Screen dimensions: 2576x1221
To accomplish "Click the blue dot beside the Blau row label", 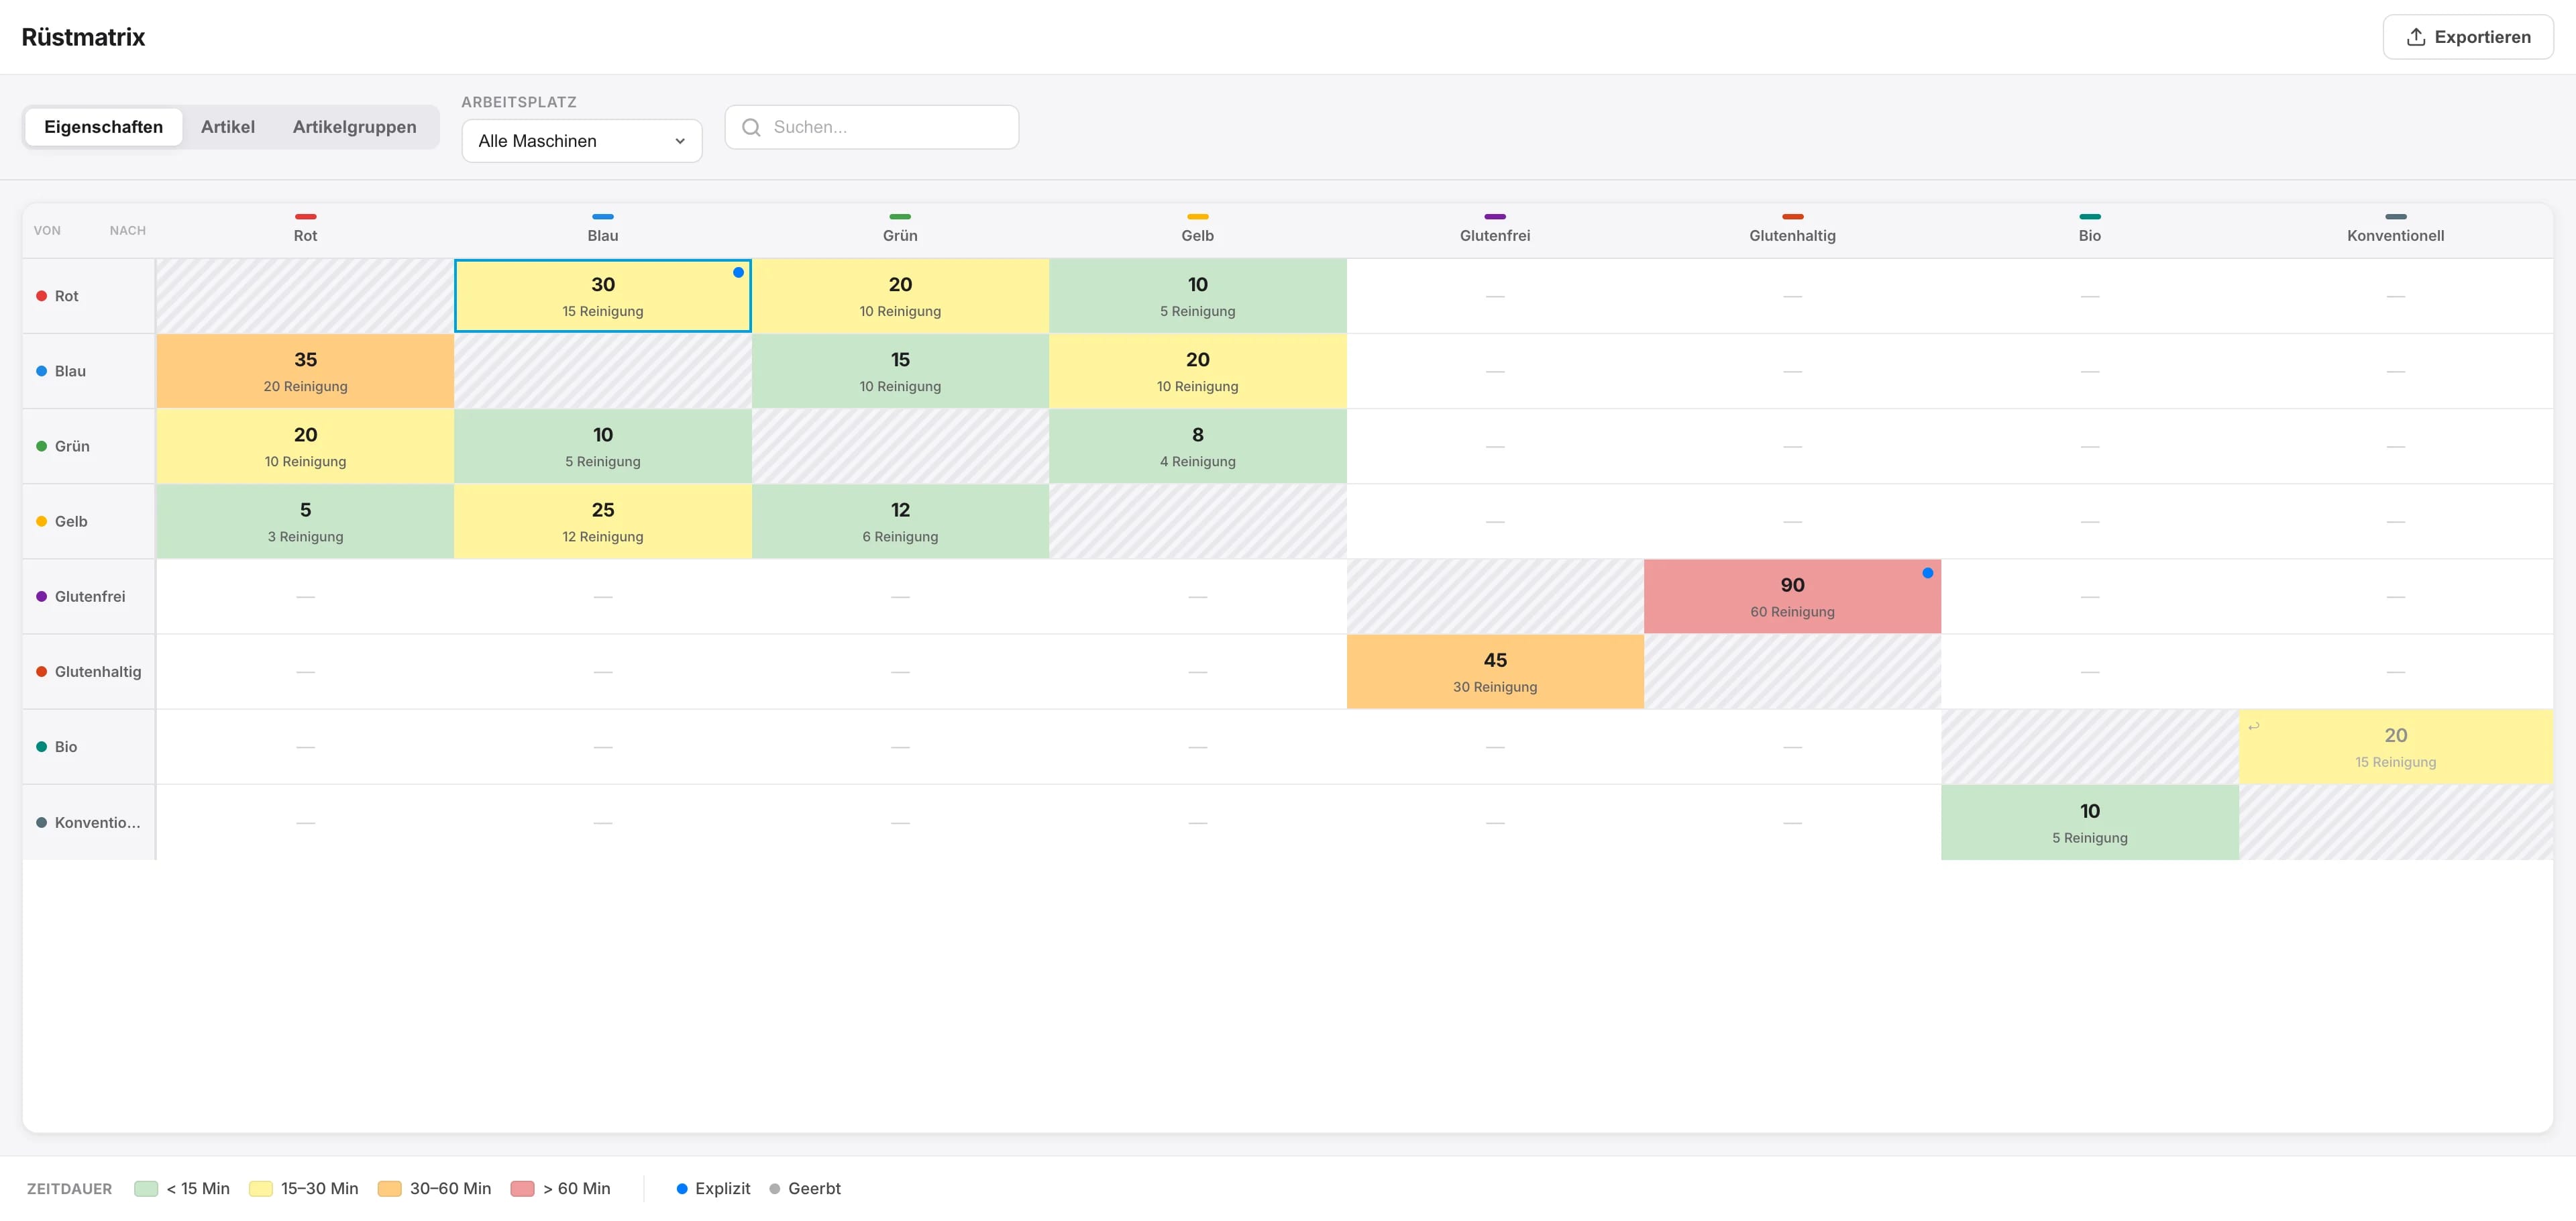I will [x=40, y=370].
